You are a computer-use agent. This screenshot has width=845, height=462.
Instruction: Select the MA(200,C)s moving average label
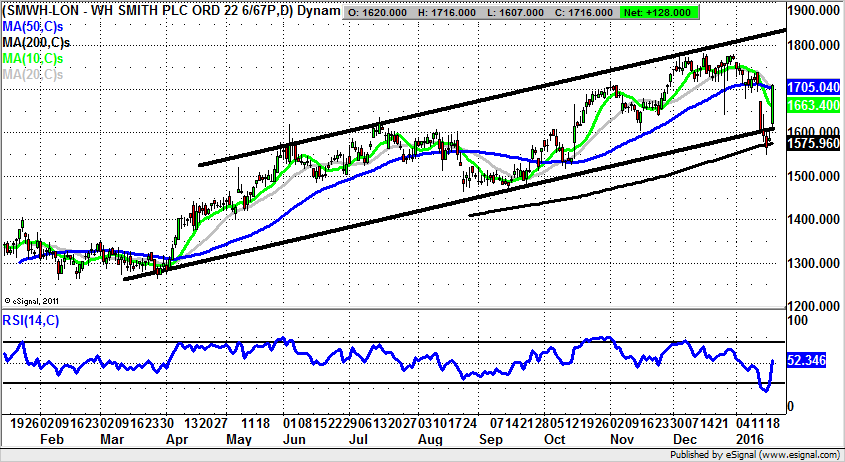pos(36,44)
